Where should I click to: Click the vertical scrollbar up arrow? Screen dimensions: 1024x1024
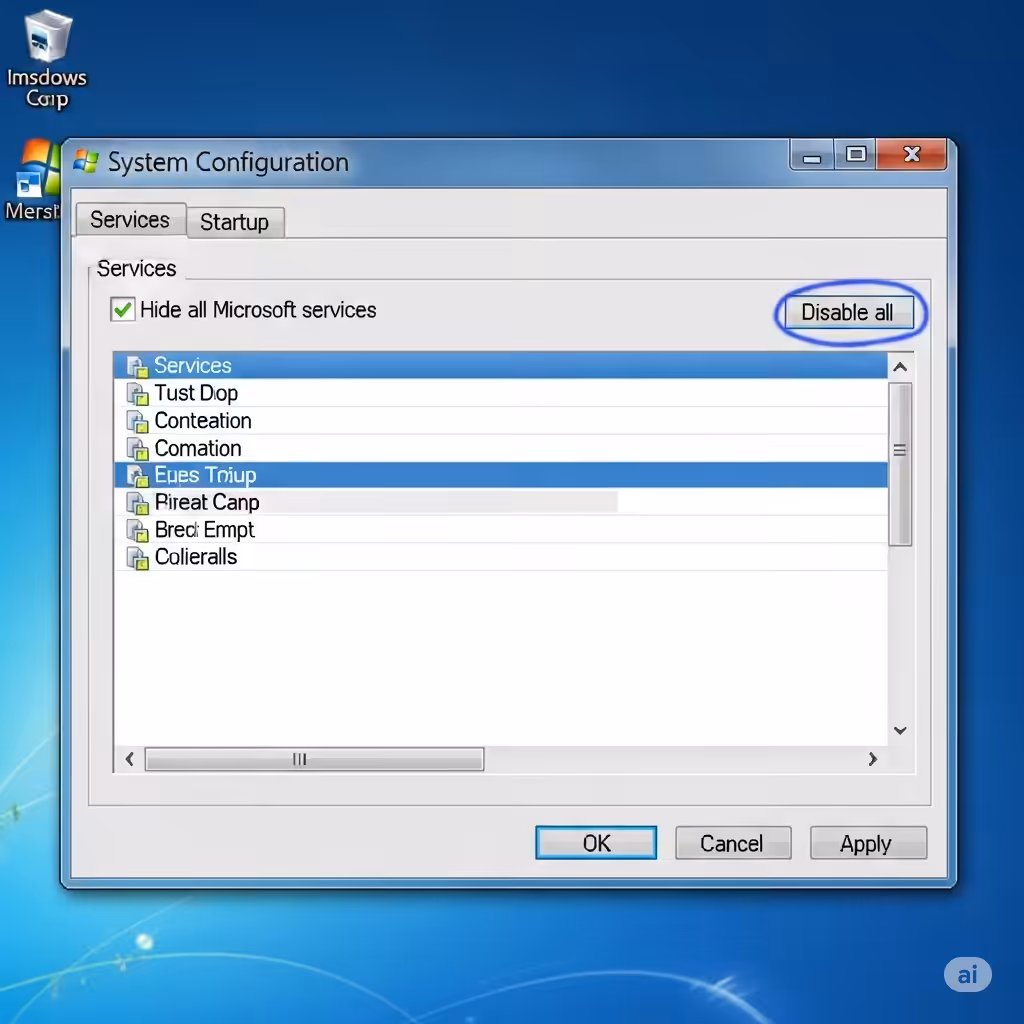[901, 367]
